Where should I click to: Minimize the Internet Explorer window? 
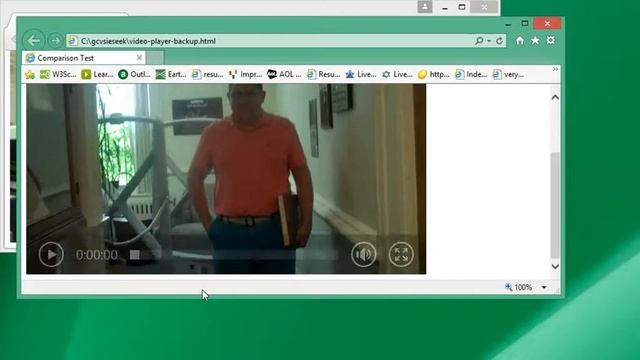coord(508,24)
